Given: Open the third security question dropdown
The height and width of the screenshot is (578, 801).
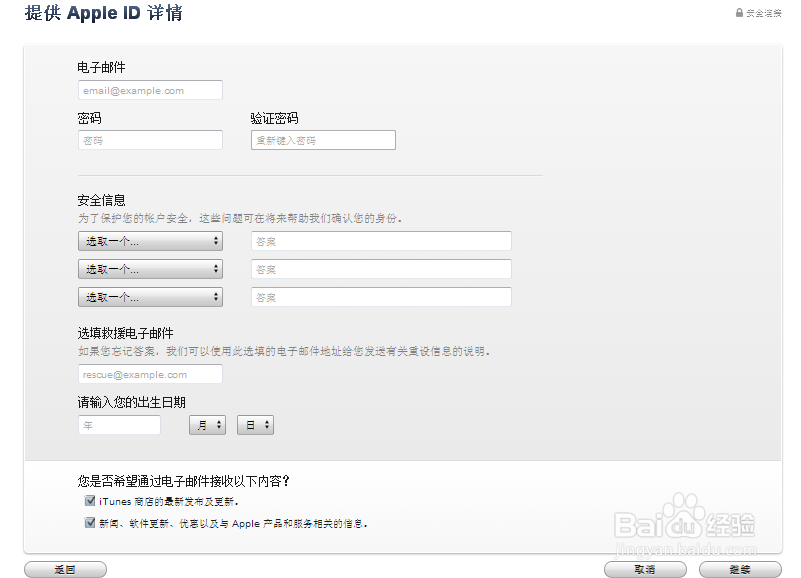Looking at the screenshot, I should pos(150,297).
